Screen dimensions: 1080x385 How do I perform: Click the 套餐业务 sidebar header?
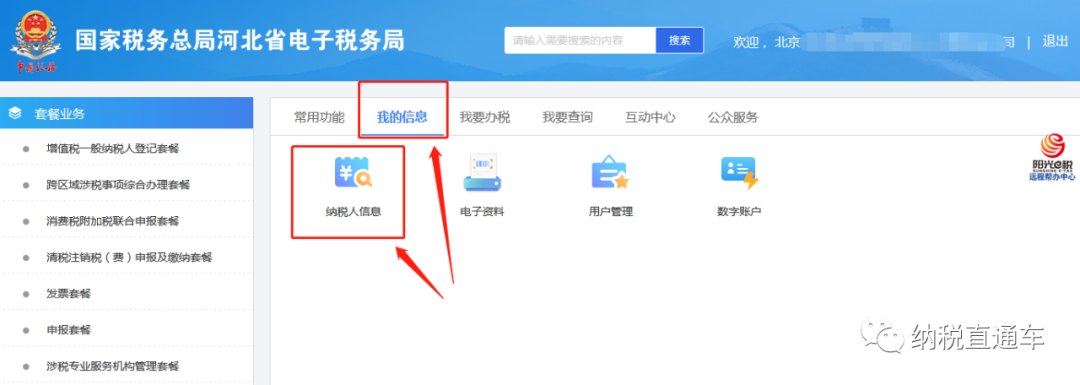(x=127, y=114)
